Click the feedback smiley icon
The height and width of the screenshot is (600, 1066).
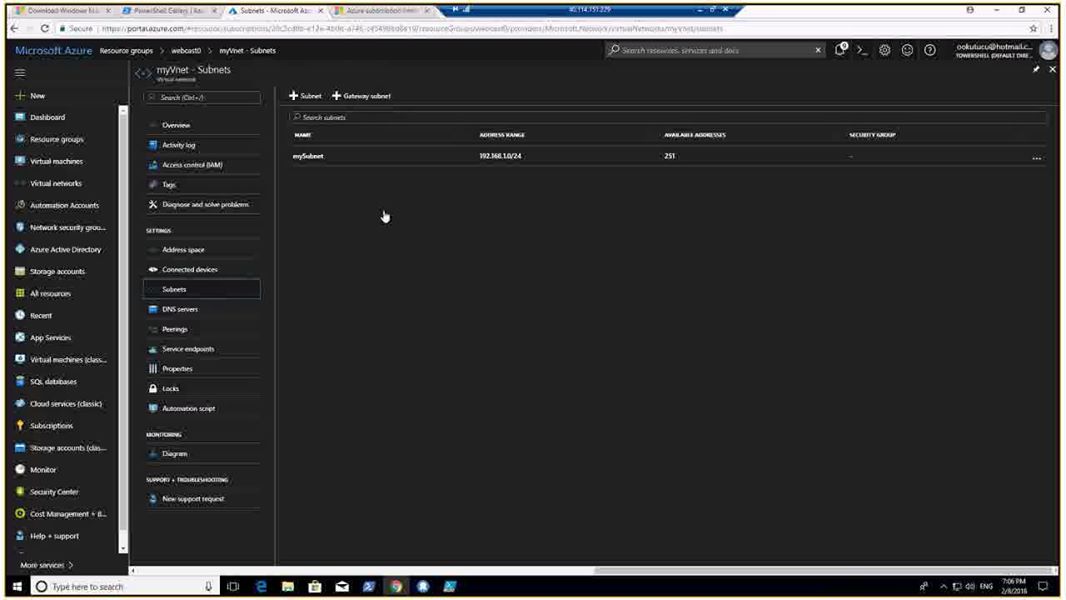point(907,50)
